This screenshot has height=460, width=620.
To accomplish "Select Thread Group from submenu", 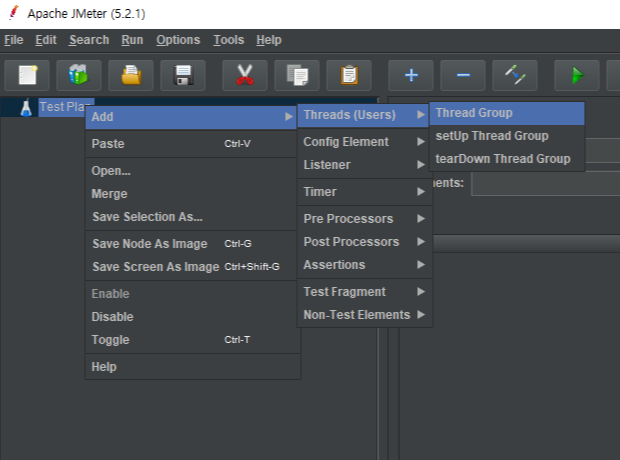I will 507,113.
